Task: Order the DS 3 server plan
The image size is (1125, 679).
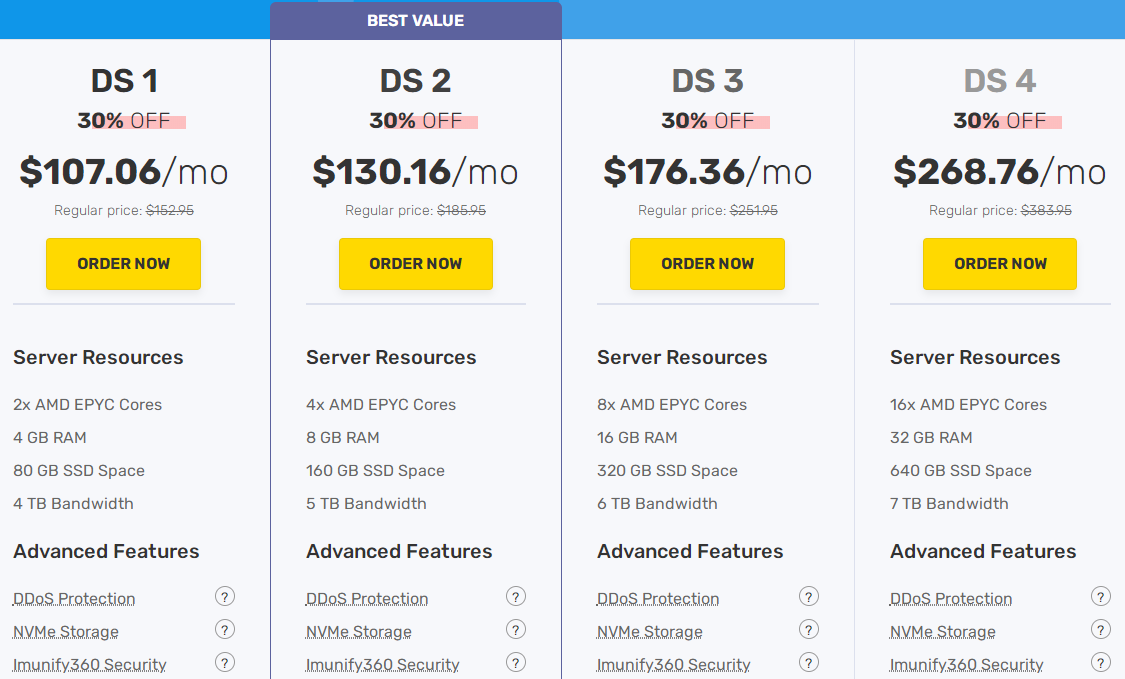Action: point(707,264)
